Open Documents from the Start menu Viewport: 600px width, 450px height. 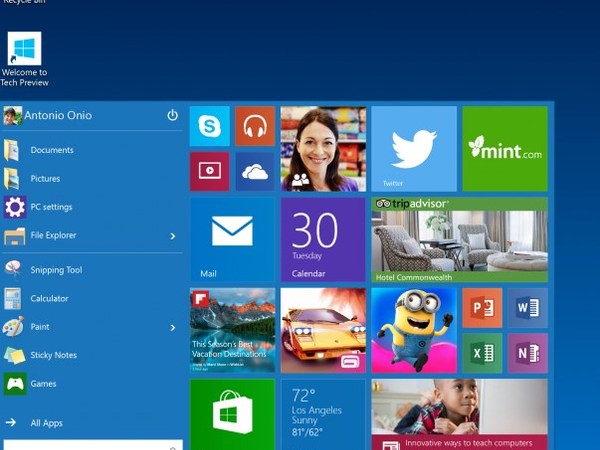[x=92, y=150]
